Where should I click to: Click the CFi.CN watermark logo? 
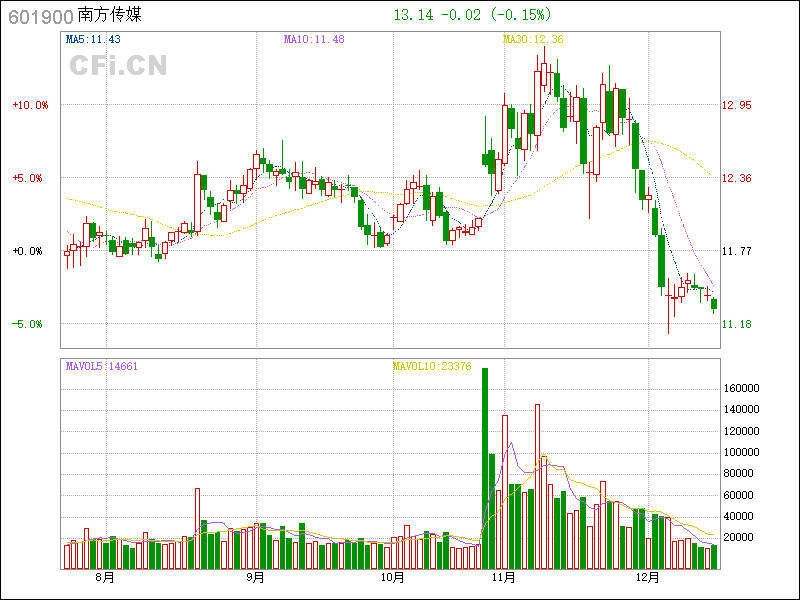117,65
